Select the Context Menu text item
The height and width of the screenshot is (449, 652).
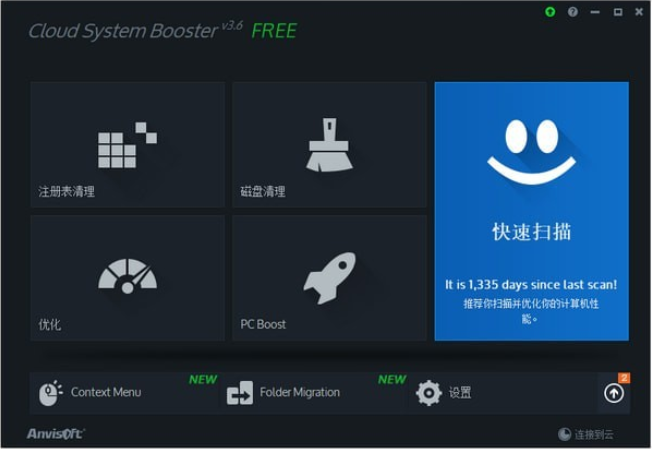tap(106, 392)
